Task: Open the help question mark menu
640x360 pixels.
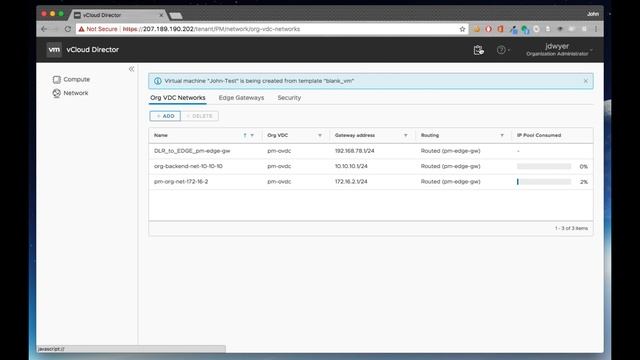Action: pyautogui.click(x=503, y=50)
